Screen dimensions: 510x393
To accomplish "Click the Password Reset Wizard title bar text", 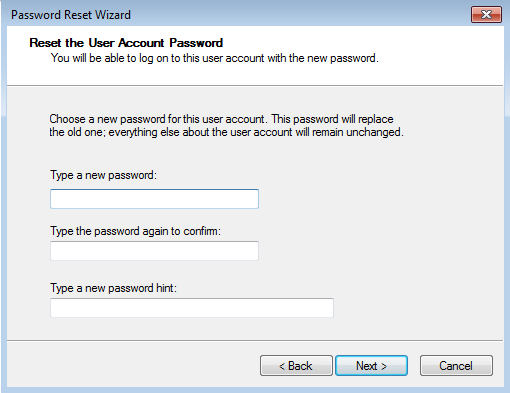I will [71, 15].
